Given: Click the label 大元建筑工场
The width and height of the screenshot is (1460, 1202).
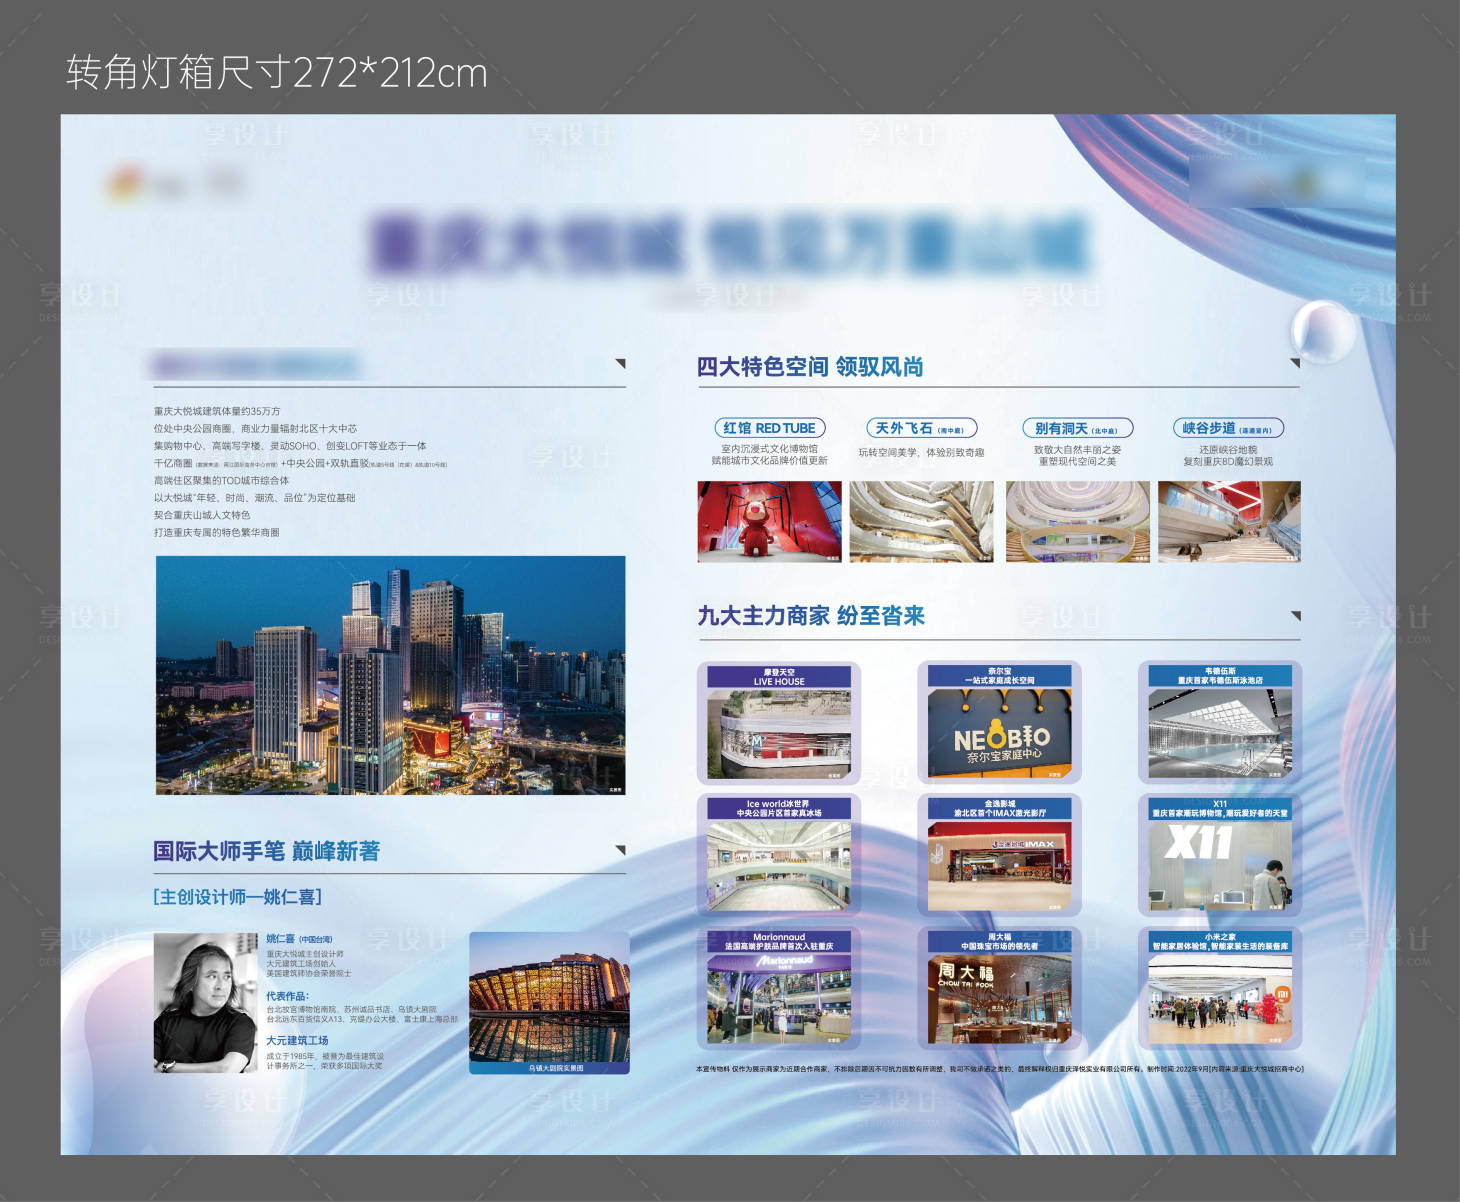Looking at the screenshot, I should point(297,1041).
